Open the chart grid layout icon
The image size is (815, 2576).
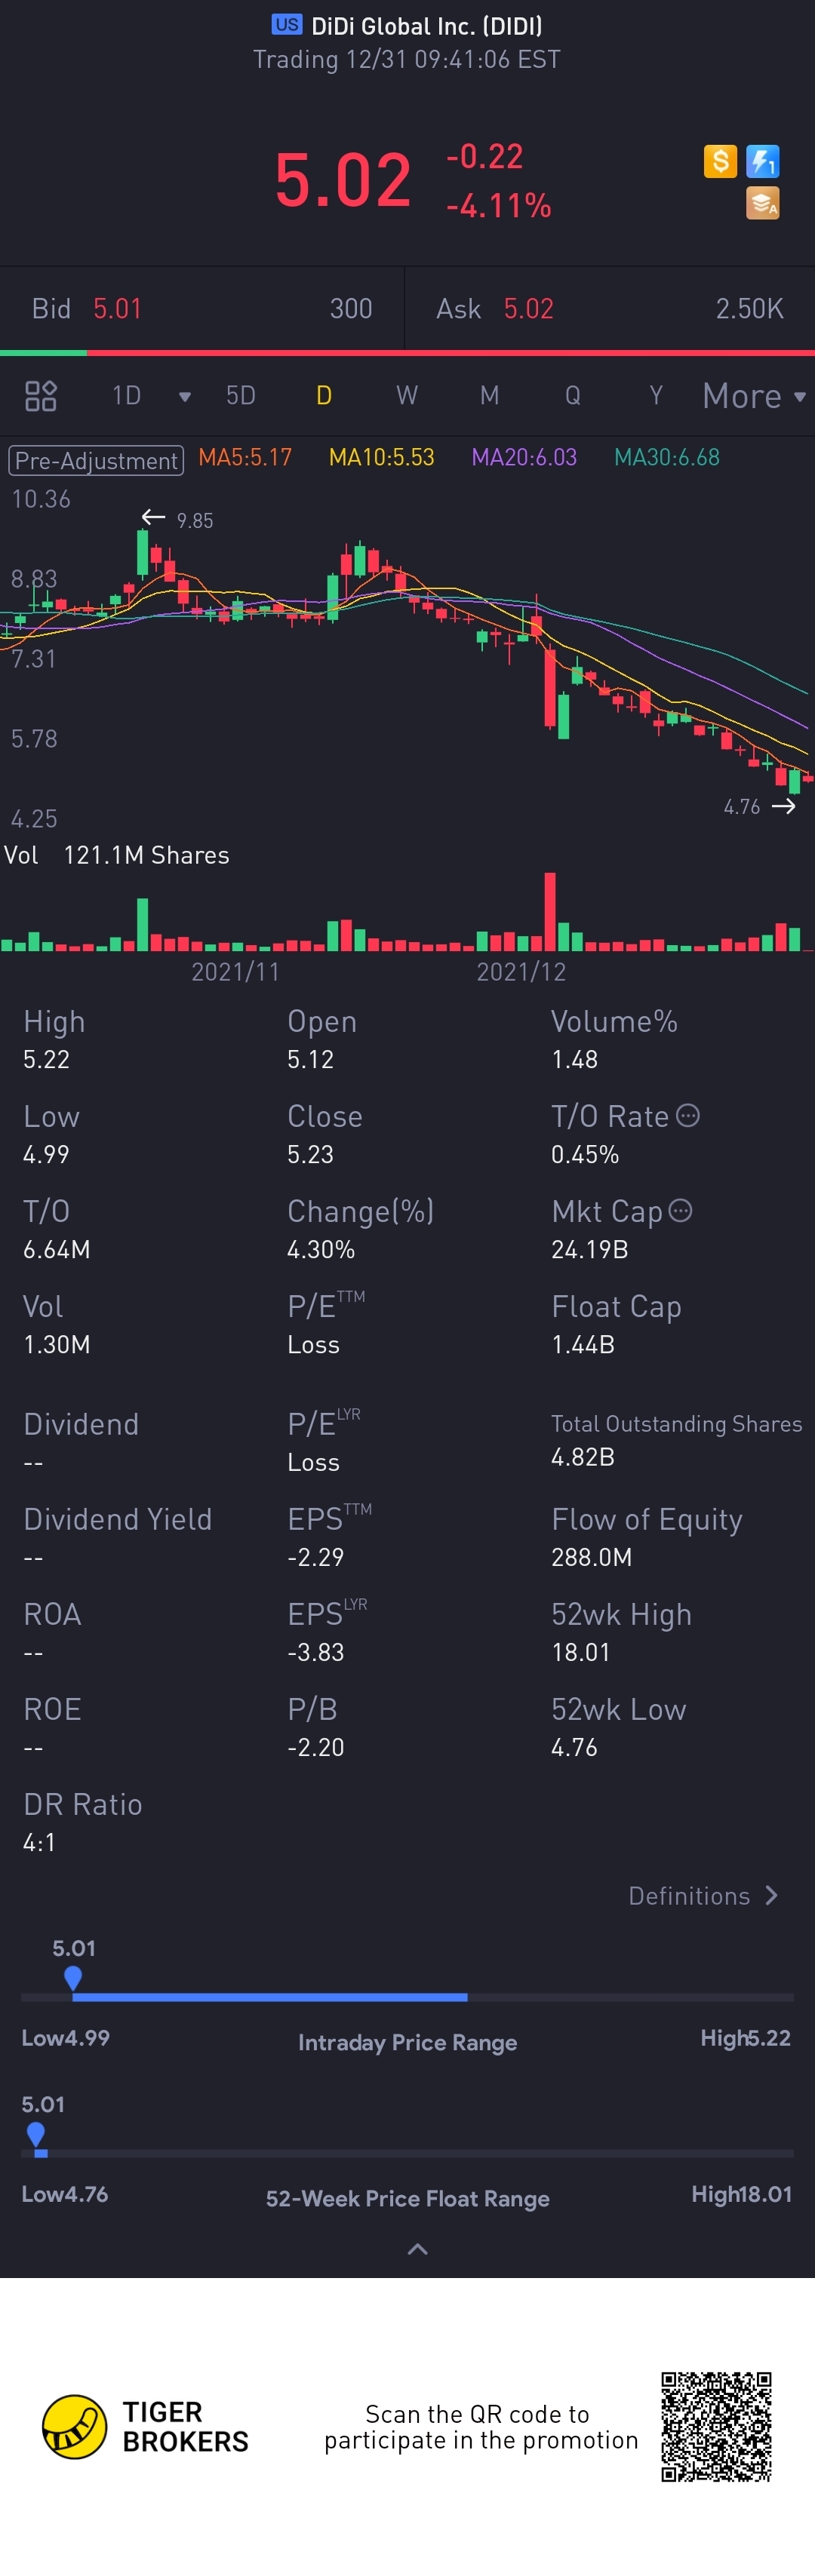41,396
